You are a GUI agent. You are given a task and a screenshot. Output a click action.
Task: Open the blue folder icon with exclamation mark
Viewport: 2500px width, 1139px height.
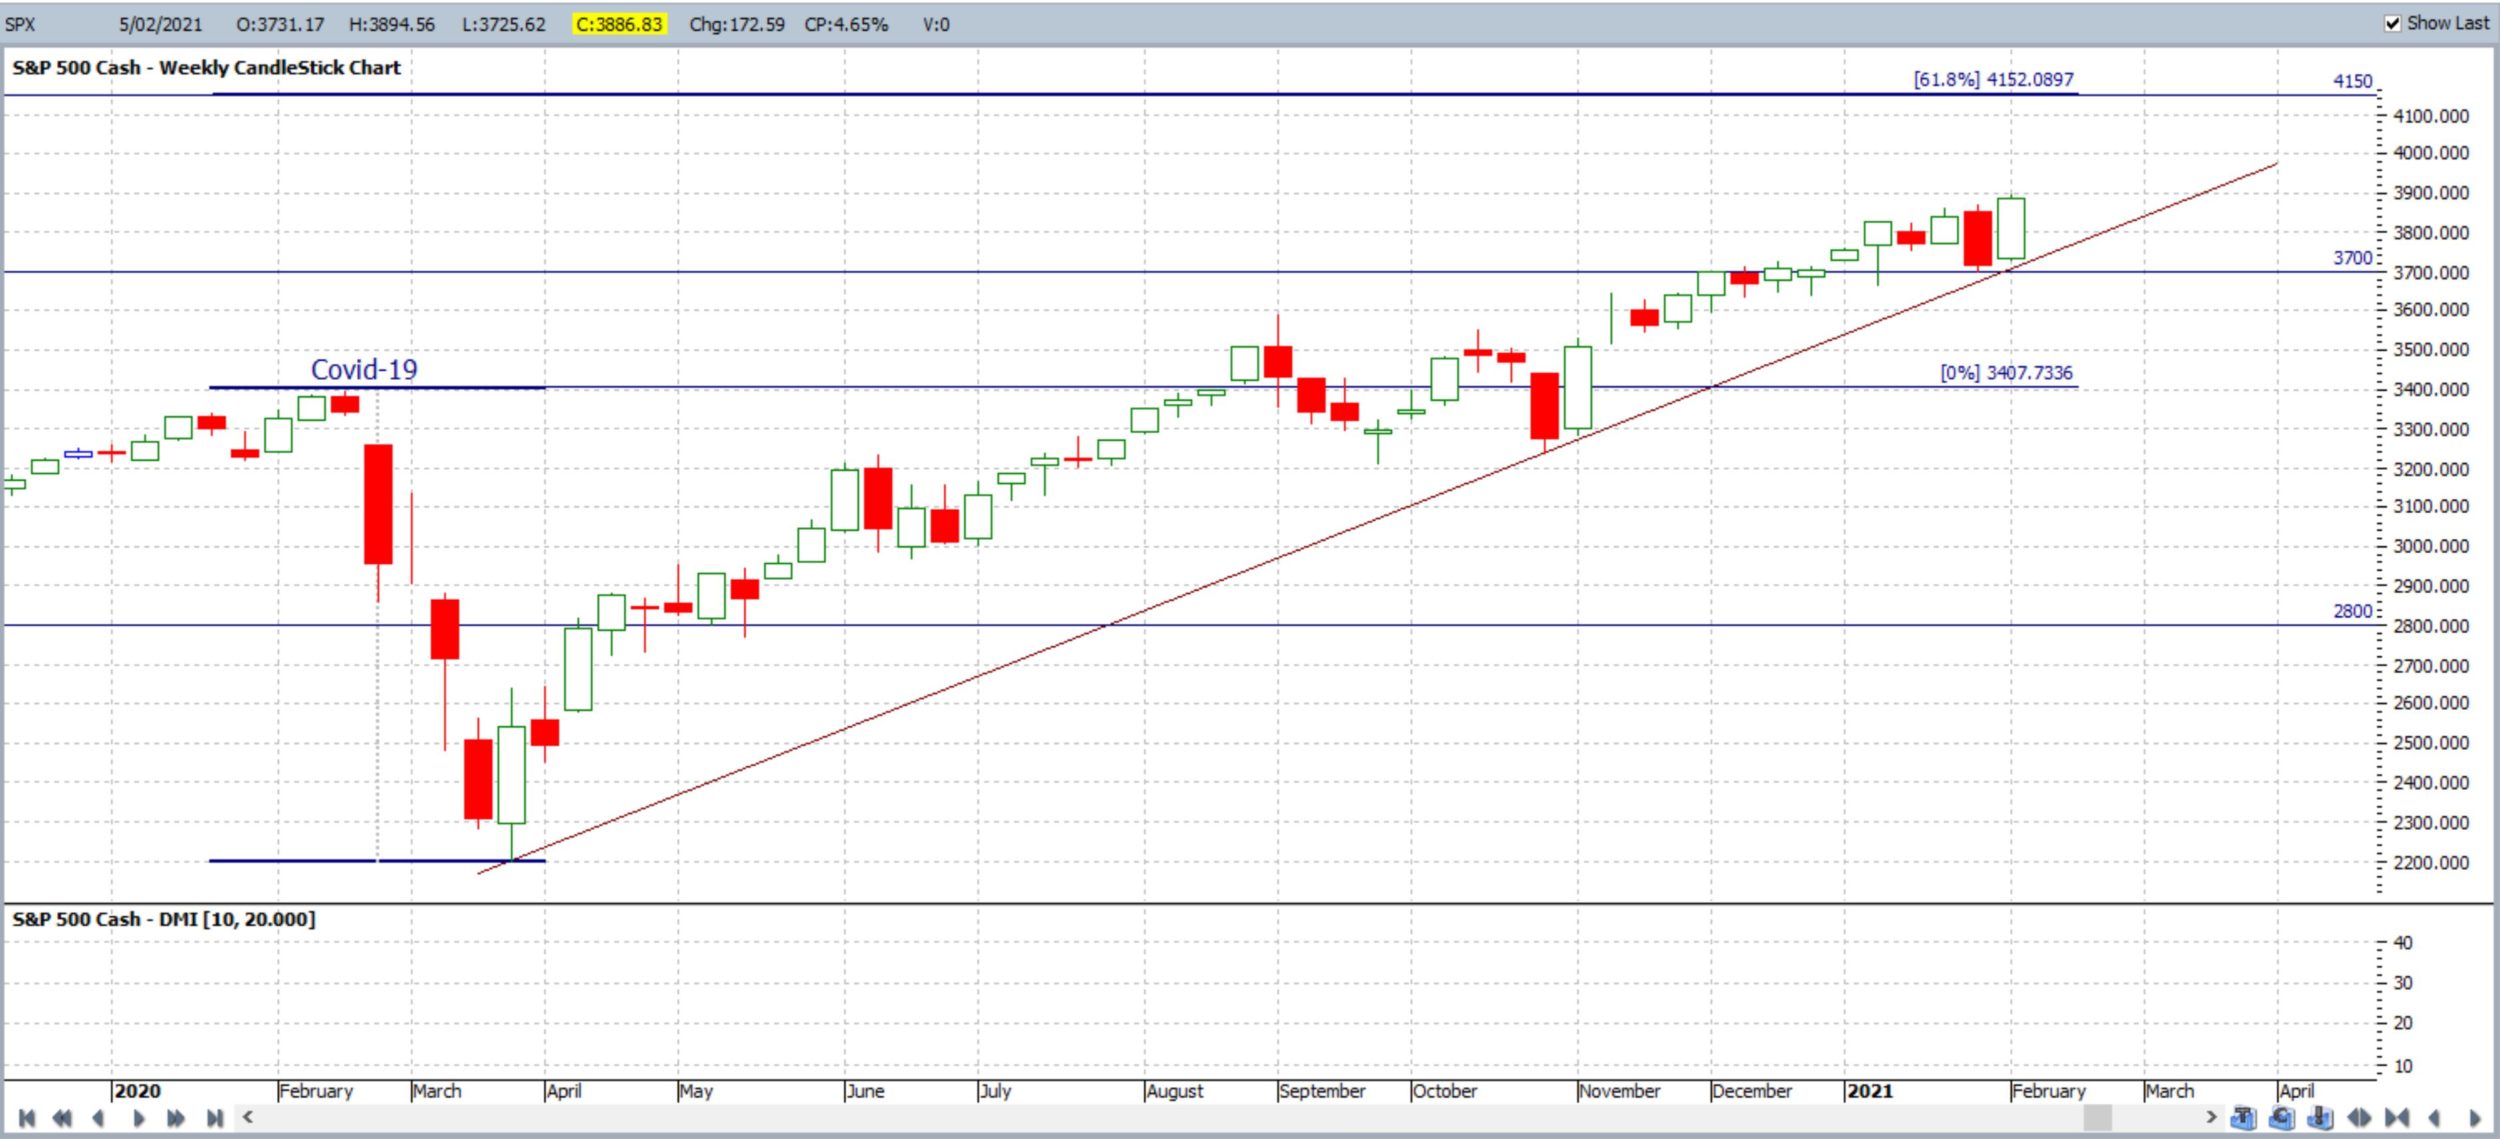click(x=2320, y=1118)
